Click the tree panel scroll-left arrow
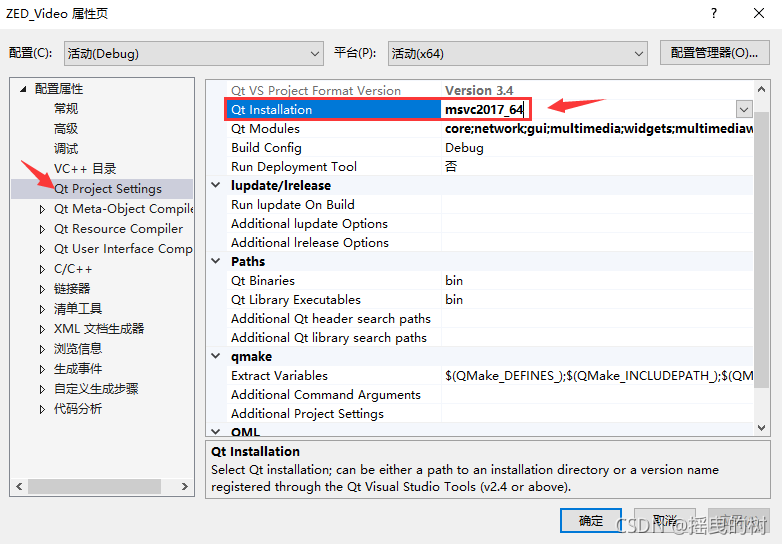 pos(19,486)
